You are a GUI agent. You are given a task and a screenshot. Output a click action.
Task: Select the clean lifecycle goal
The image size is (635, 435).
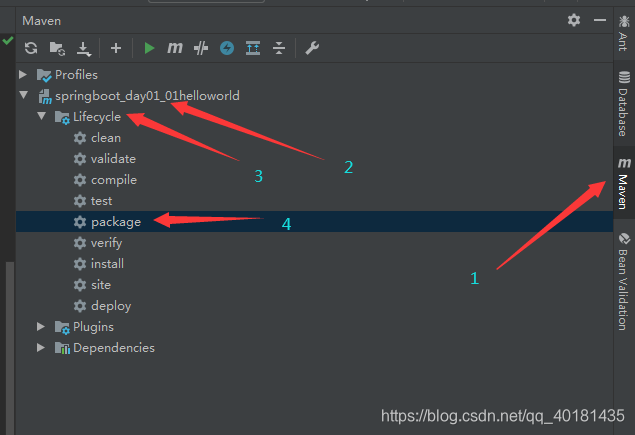106,138
